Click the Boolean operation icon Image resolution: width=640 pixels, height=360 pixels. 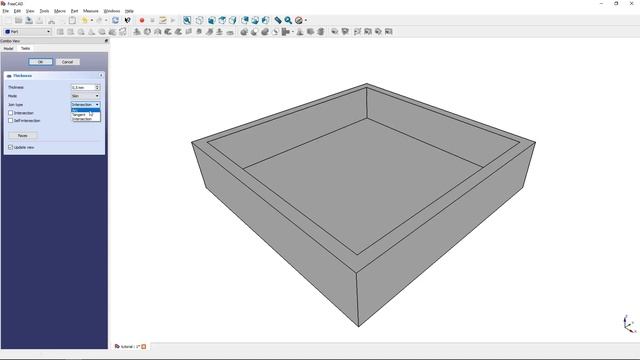click(x=244, y=31)
